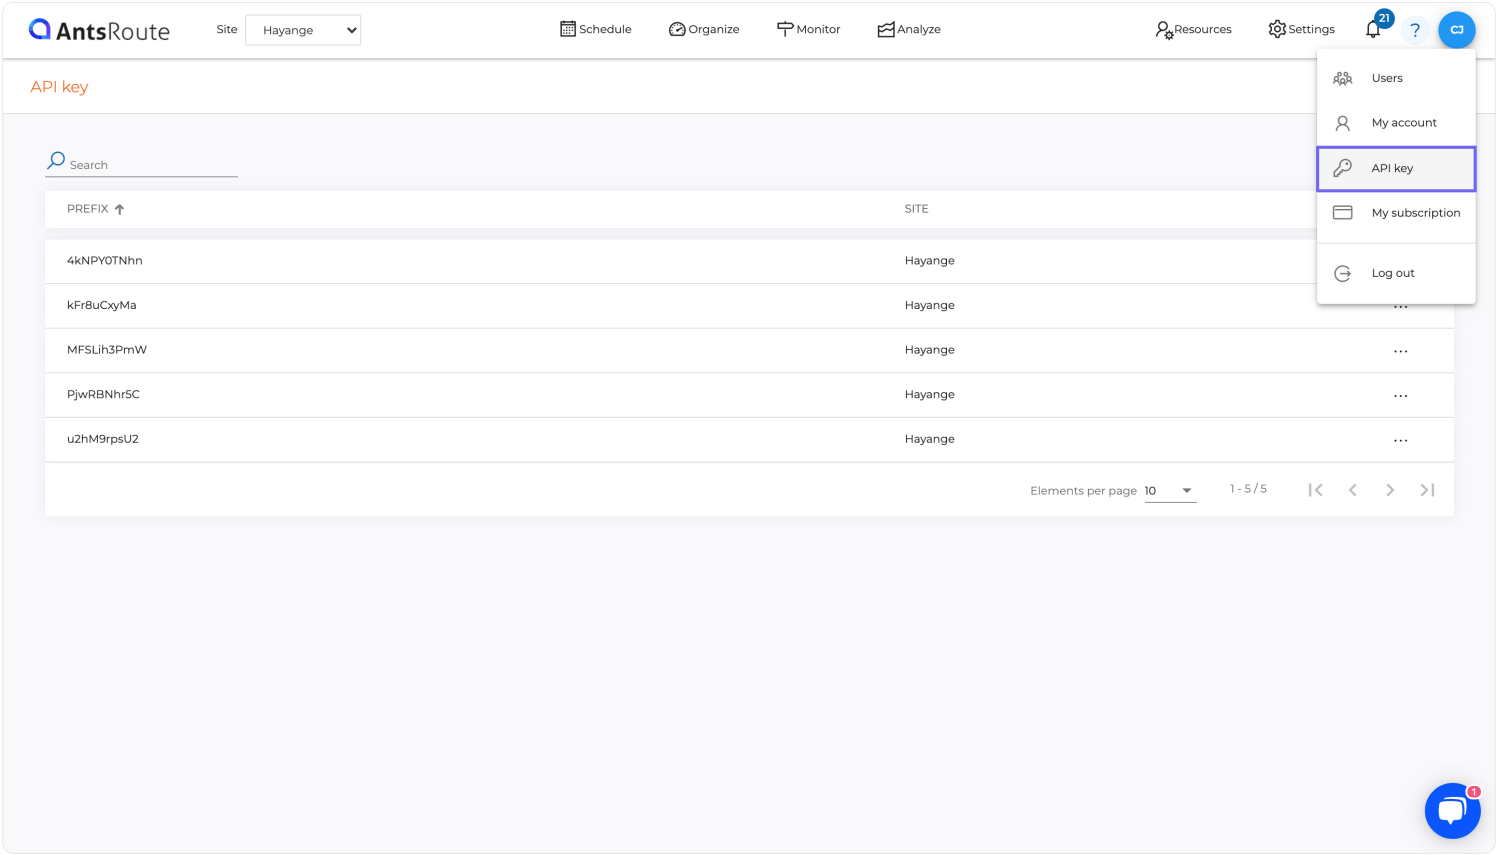Click Log out in the account menu
Image resolution: width=1498 pixels, height=855 pixels.
(x=1392, y=272)
